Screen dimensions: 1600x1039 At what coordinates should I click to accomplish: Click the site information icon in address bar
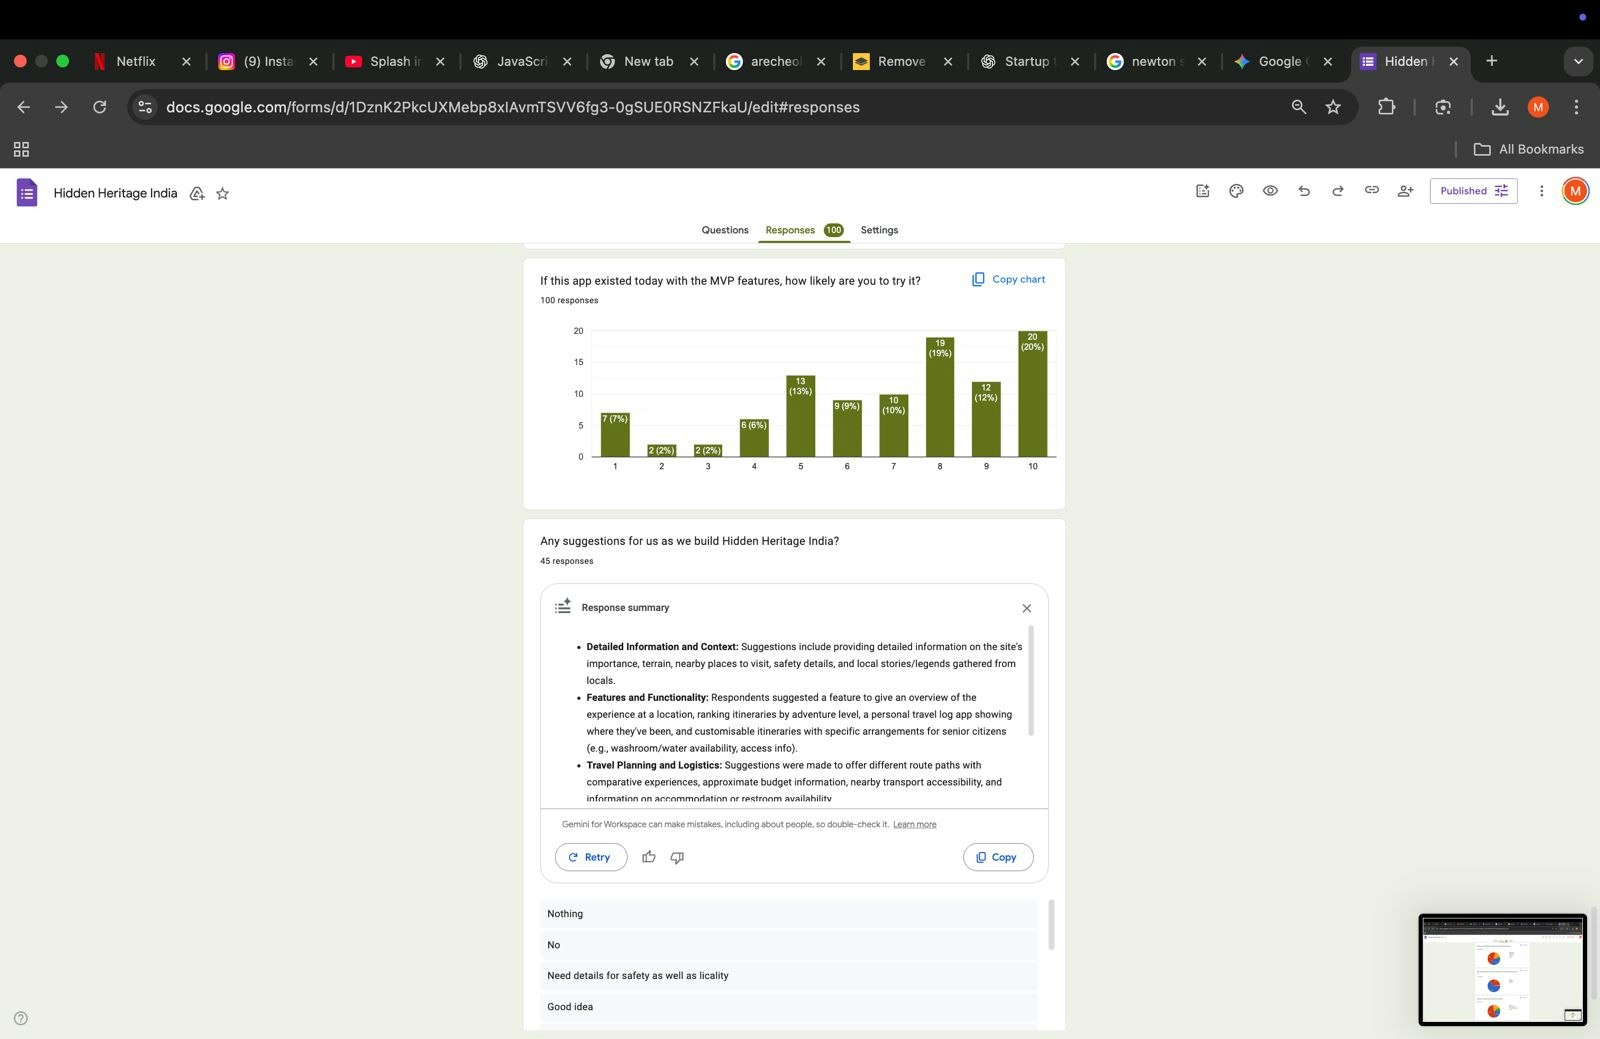click(145, 107)
